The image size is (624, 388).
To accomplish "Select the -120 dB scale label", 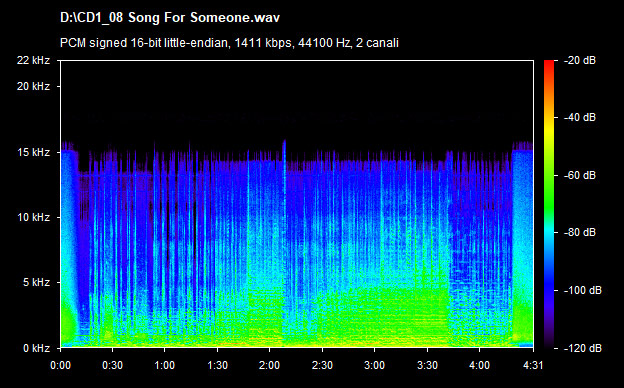I will (x=582, y=348).
